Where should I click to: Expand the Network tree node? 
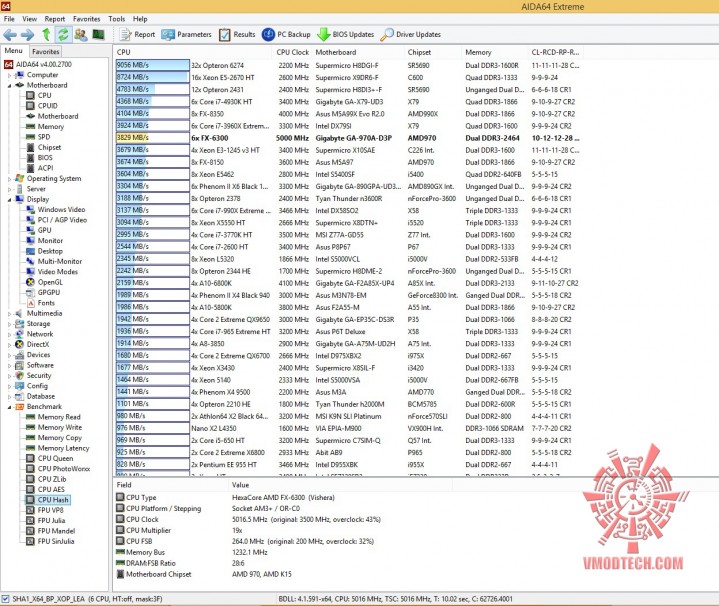pyautogui.click(x=9, y=334)
